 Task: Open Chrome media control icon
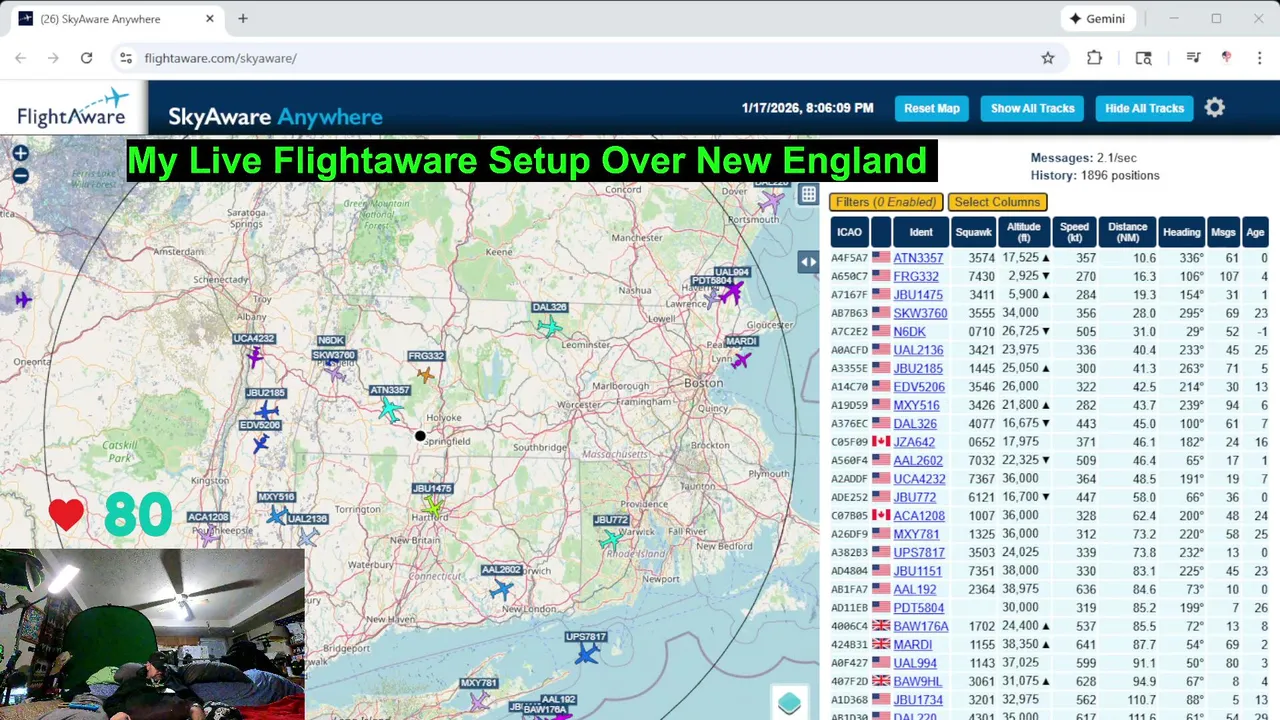1193,58
